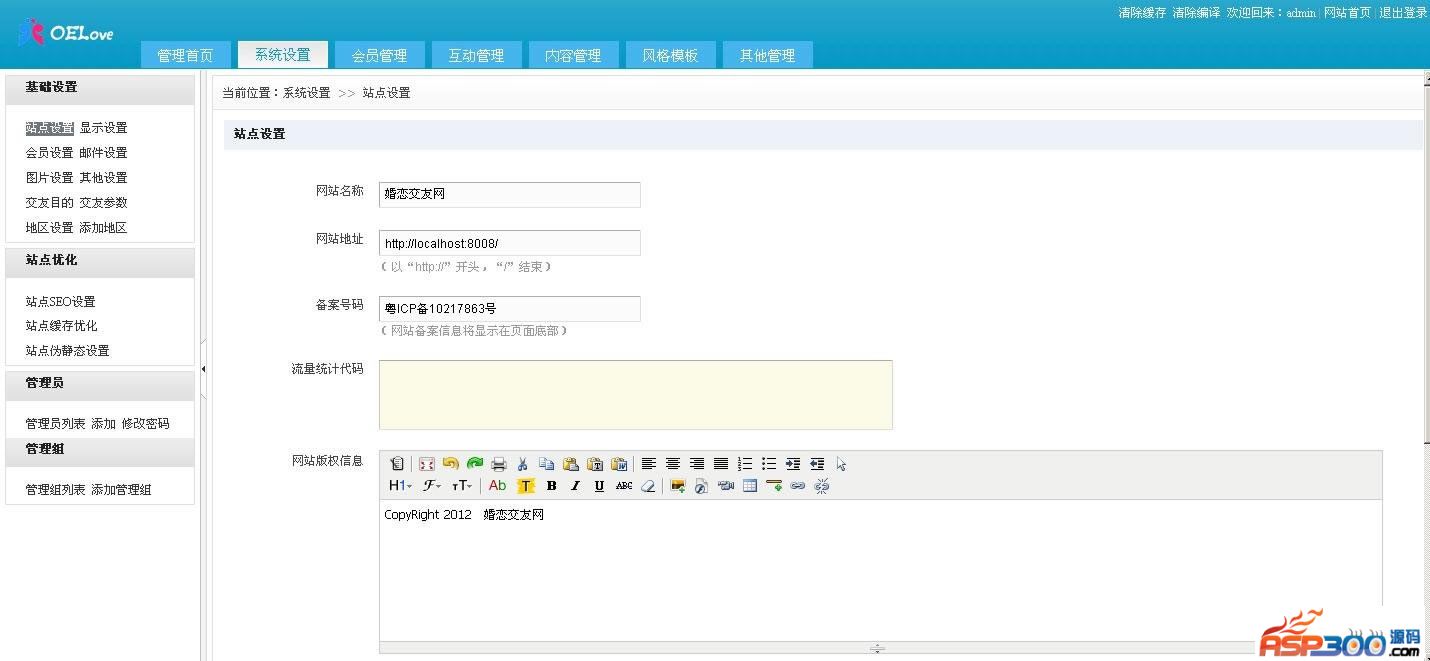Click the 流量统计代码 text area
Screen dimensions: 1430x661
(636, 395)
